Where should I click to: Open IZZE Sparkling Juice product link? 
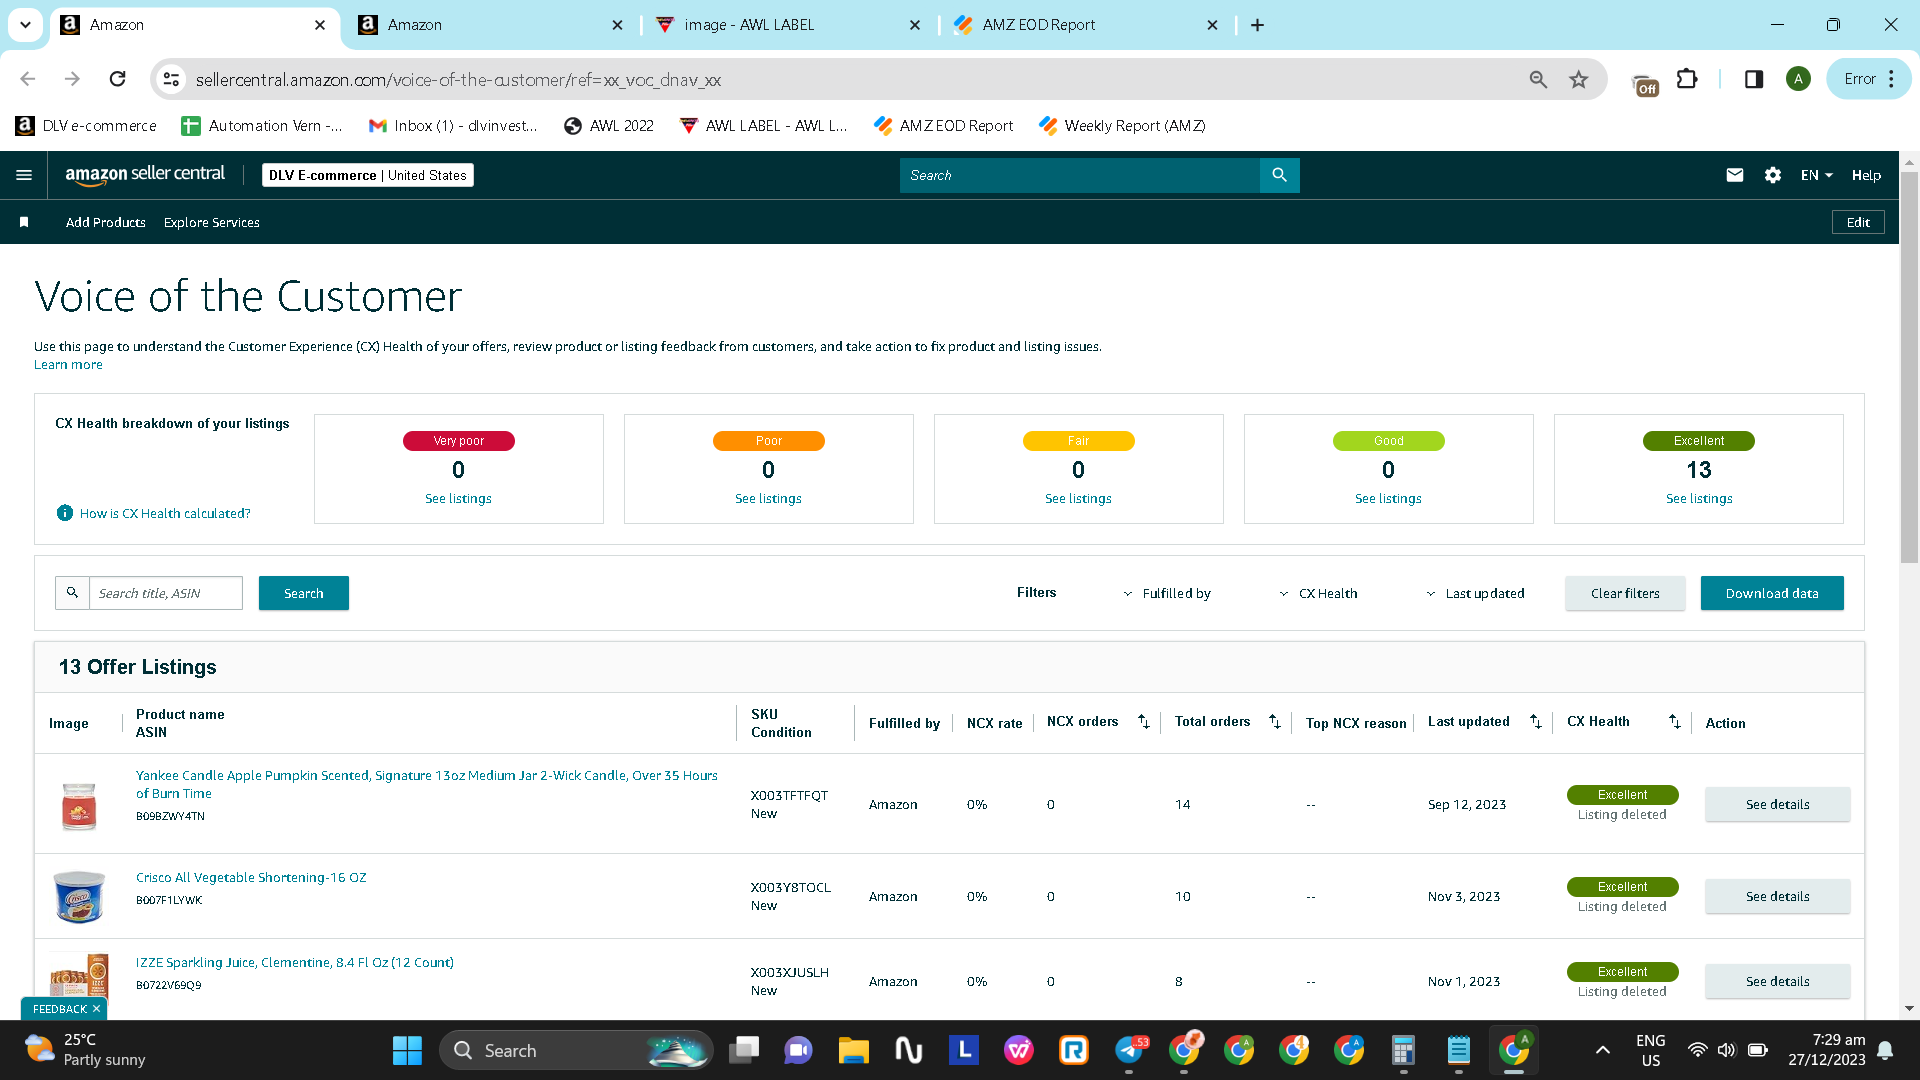[295, 962]
